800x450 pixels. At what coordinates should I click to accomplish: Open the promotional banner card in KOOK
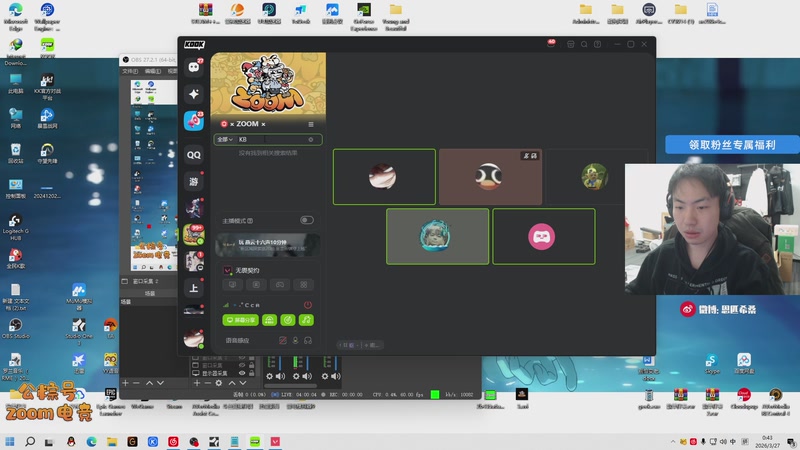click(x=268, y=245)
